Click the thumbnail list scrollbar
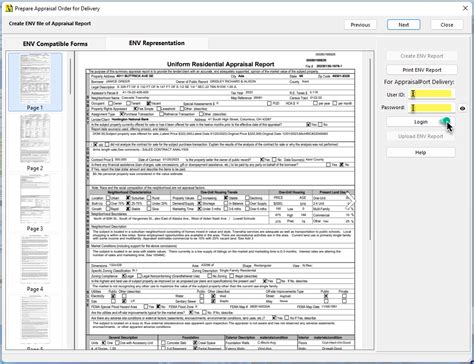Screen dimensions: 474x364 click(70, 77)
